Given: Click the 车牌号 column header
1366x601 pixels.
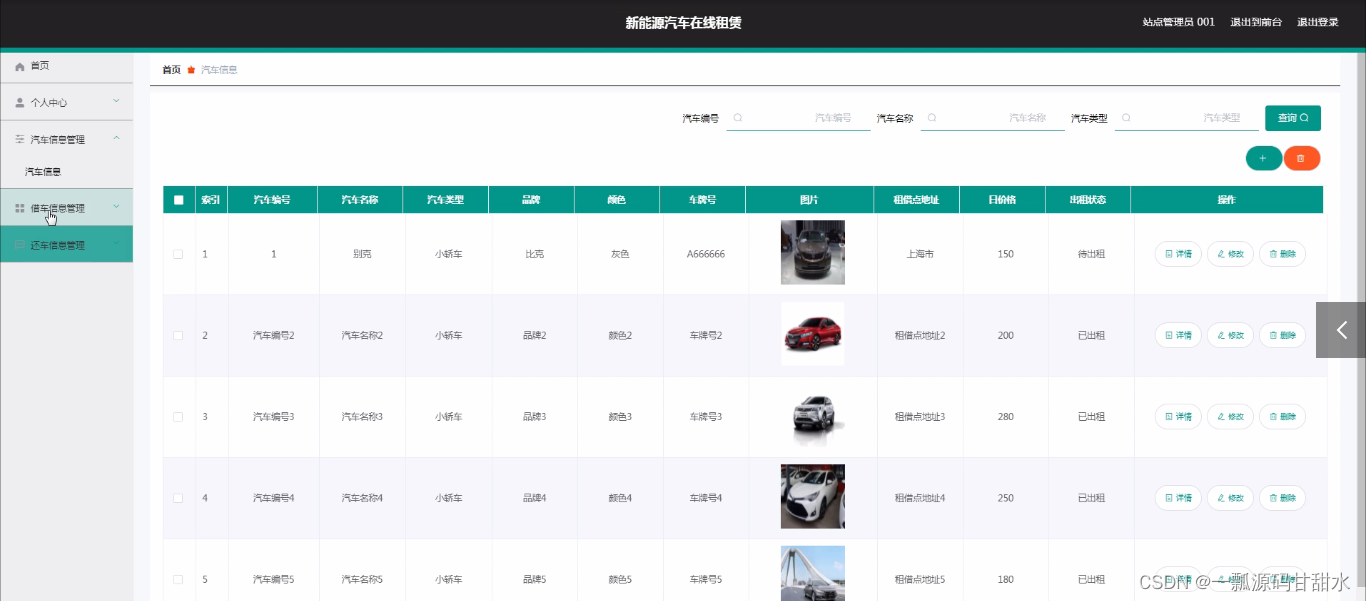Looking at the screenshot, I should point(703,200).
